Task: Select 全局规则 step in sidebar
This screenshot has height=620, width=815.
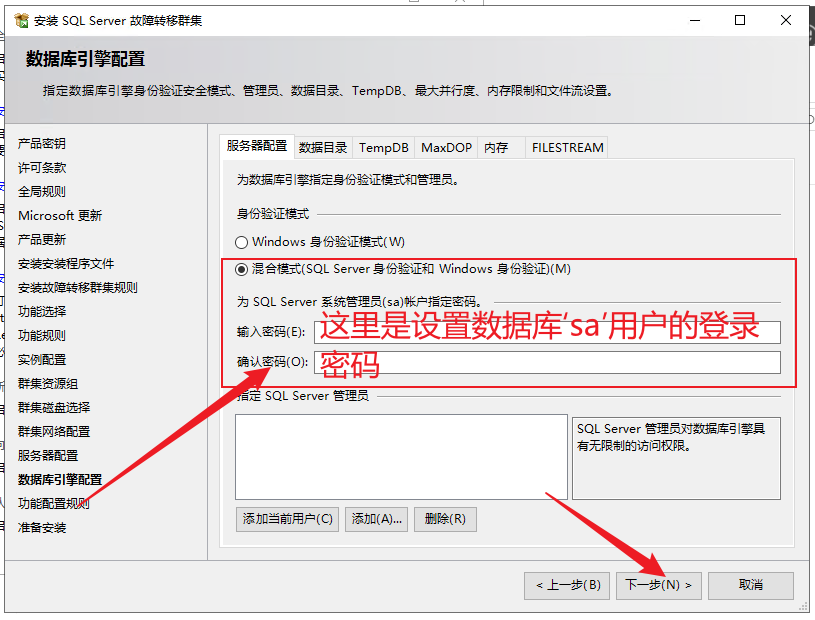Action: tap(42, 191)
